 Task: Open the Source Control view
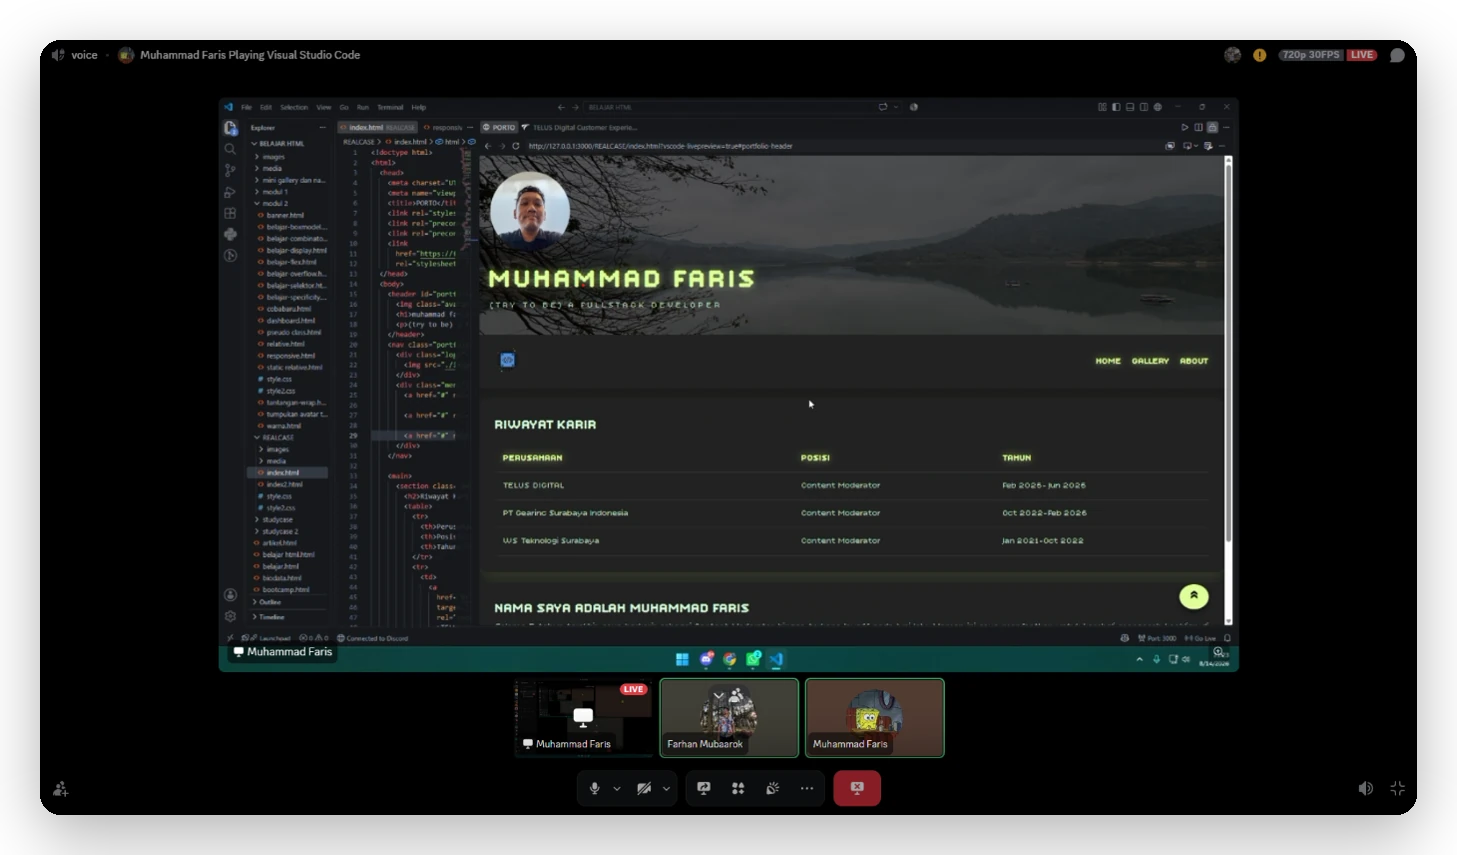230,170
